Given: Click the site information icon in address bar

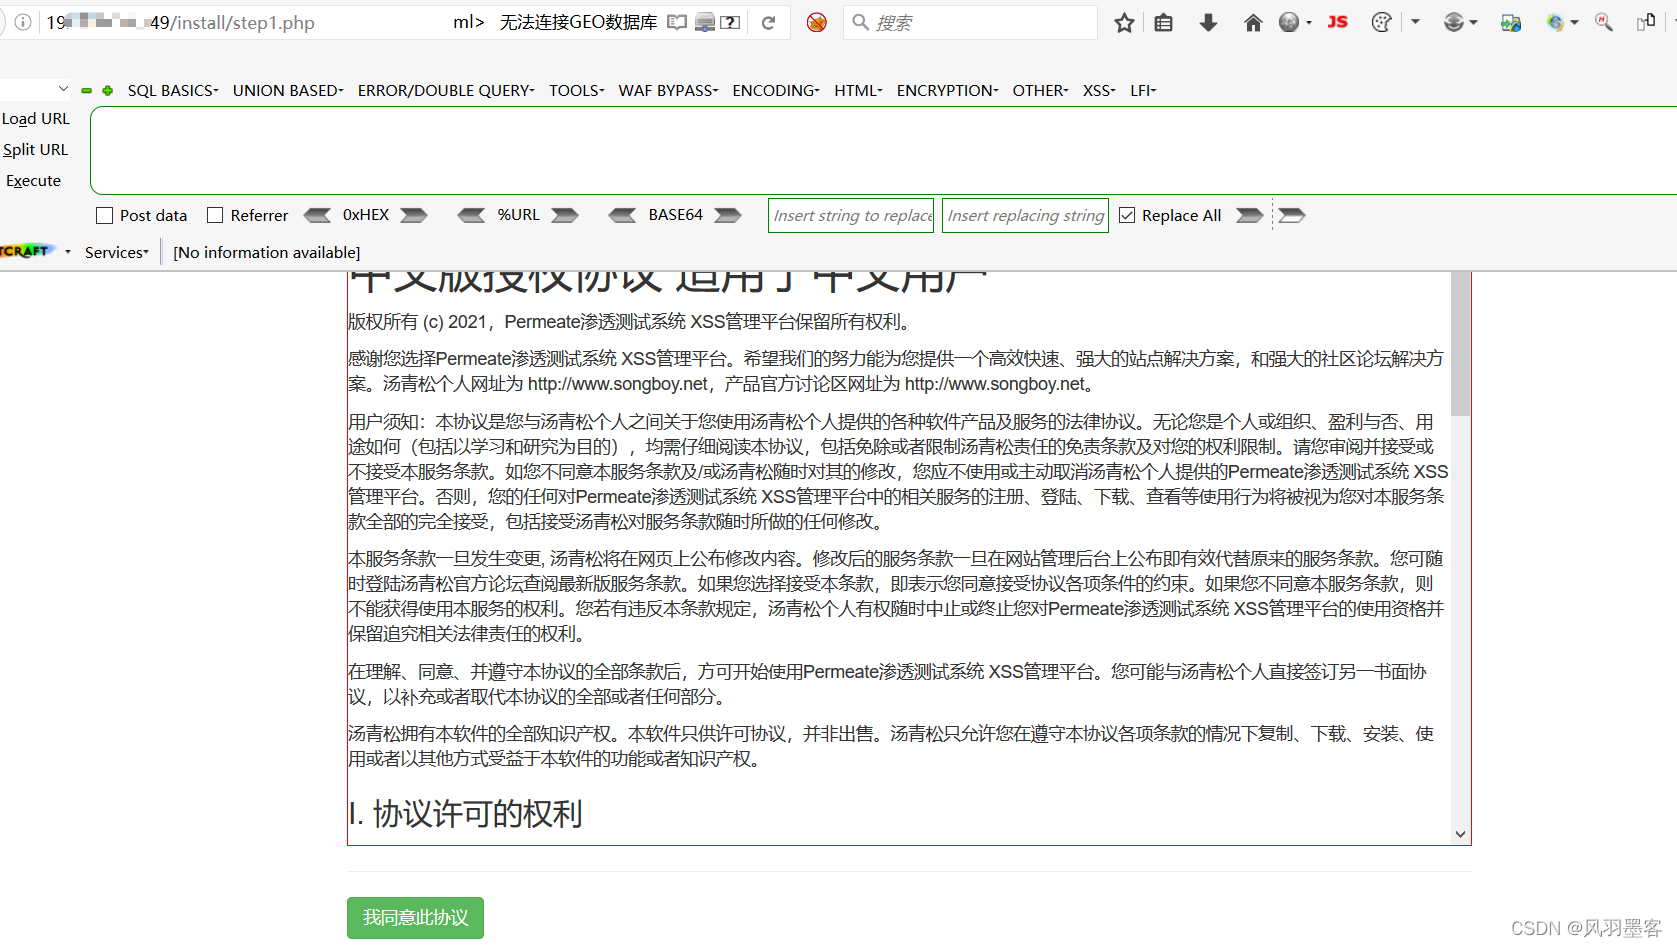Looking at the screenshot, I should coord(23,22).
